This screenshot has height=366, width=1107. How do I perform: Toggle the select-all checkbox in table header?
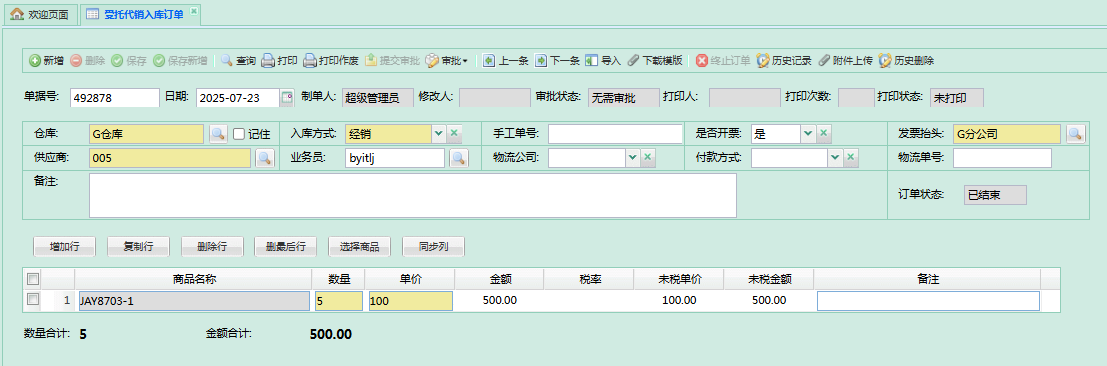click(32, 278)
